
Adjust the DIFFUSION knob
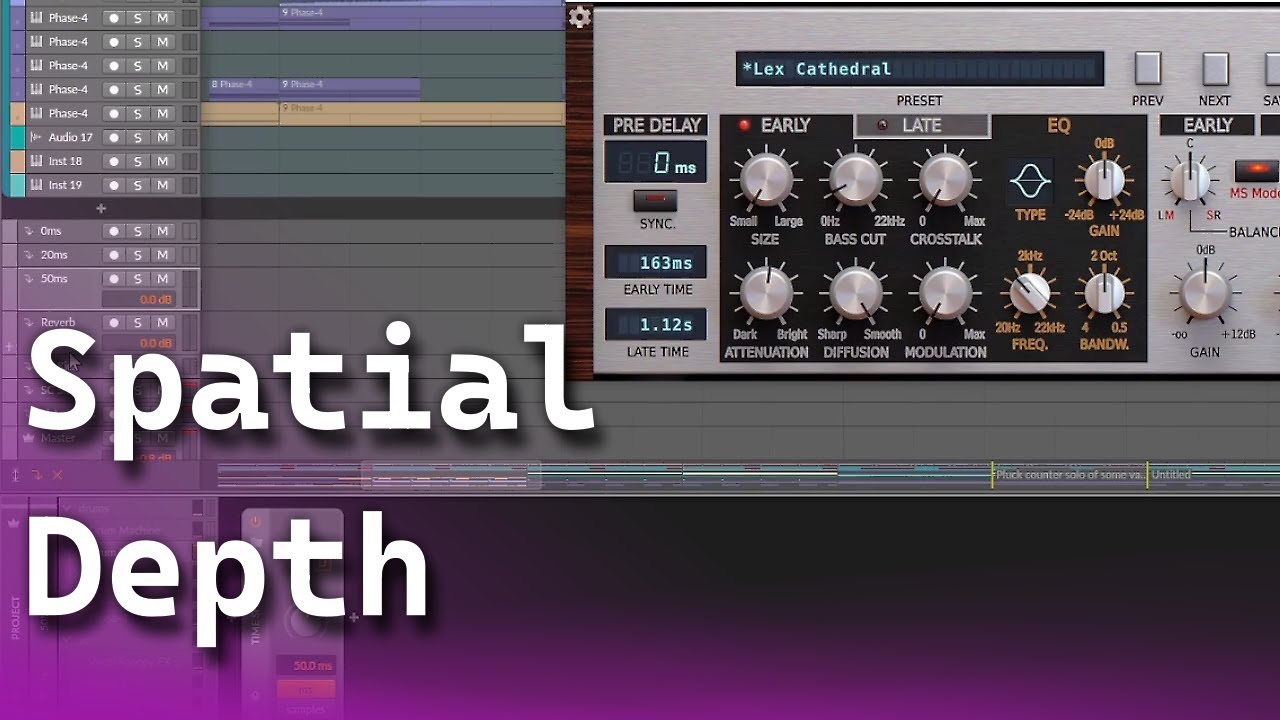[856, 294]
